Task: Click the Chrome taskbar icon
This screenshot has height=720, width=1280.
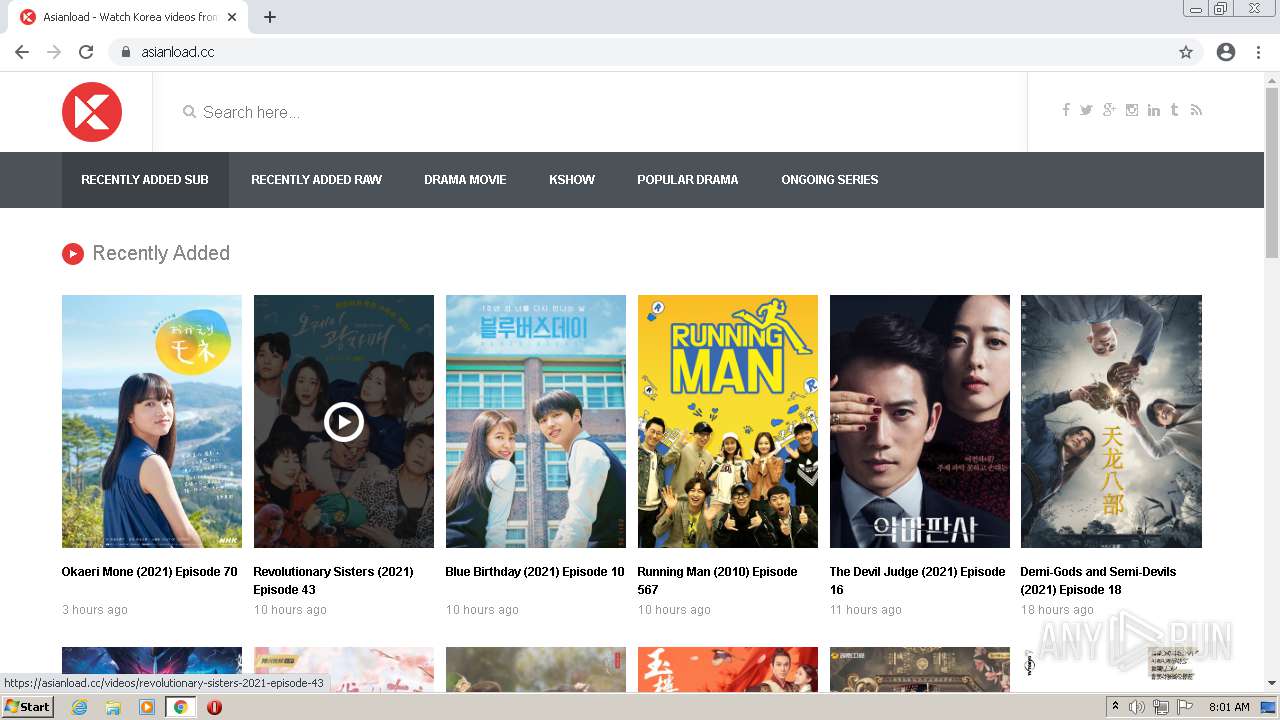Action: coord(181,707)
